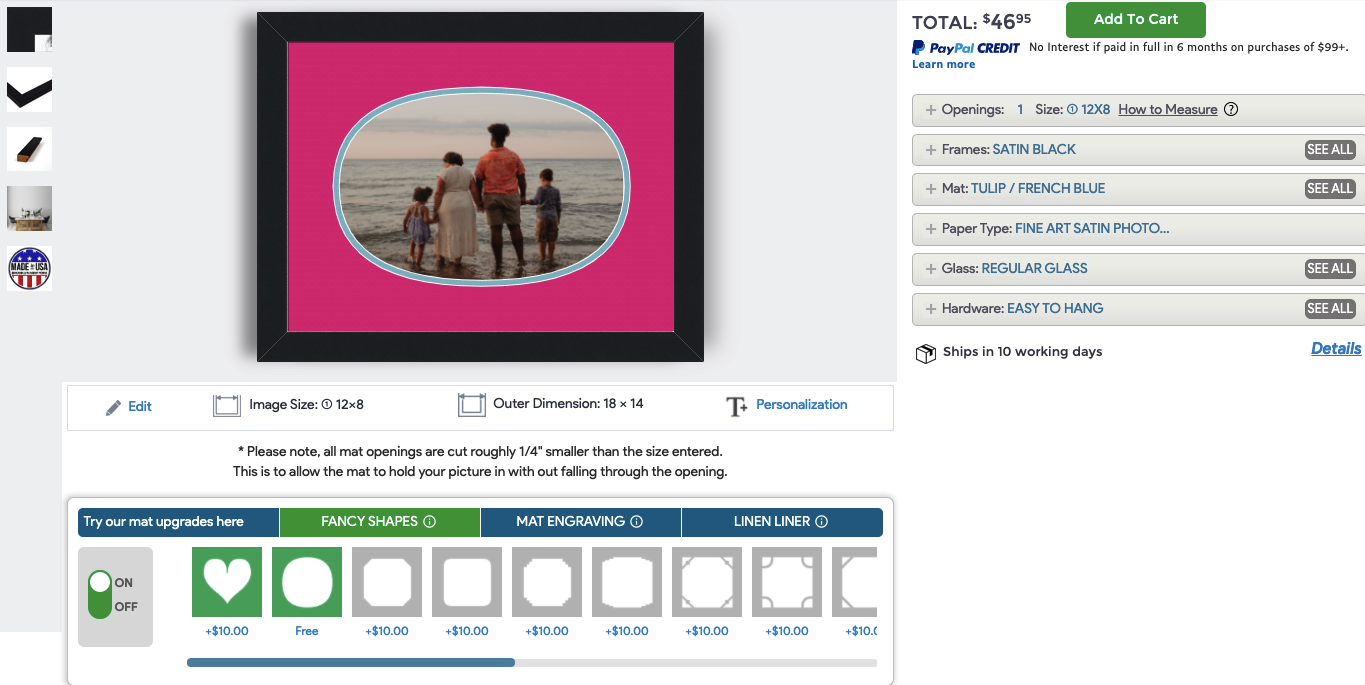Open the PayPal Credit Learn more link
The image size is (1365, 685).
[943, 64]
